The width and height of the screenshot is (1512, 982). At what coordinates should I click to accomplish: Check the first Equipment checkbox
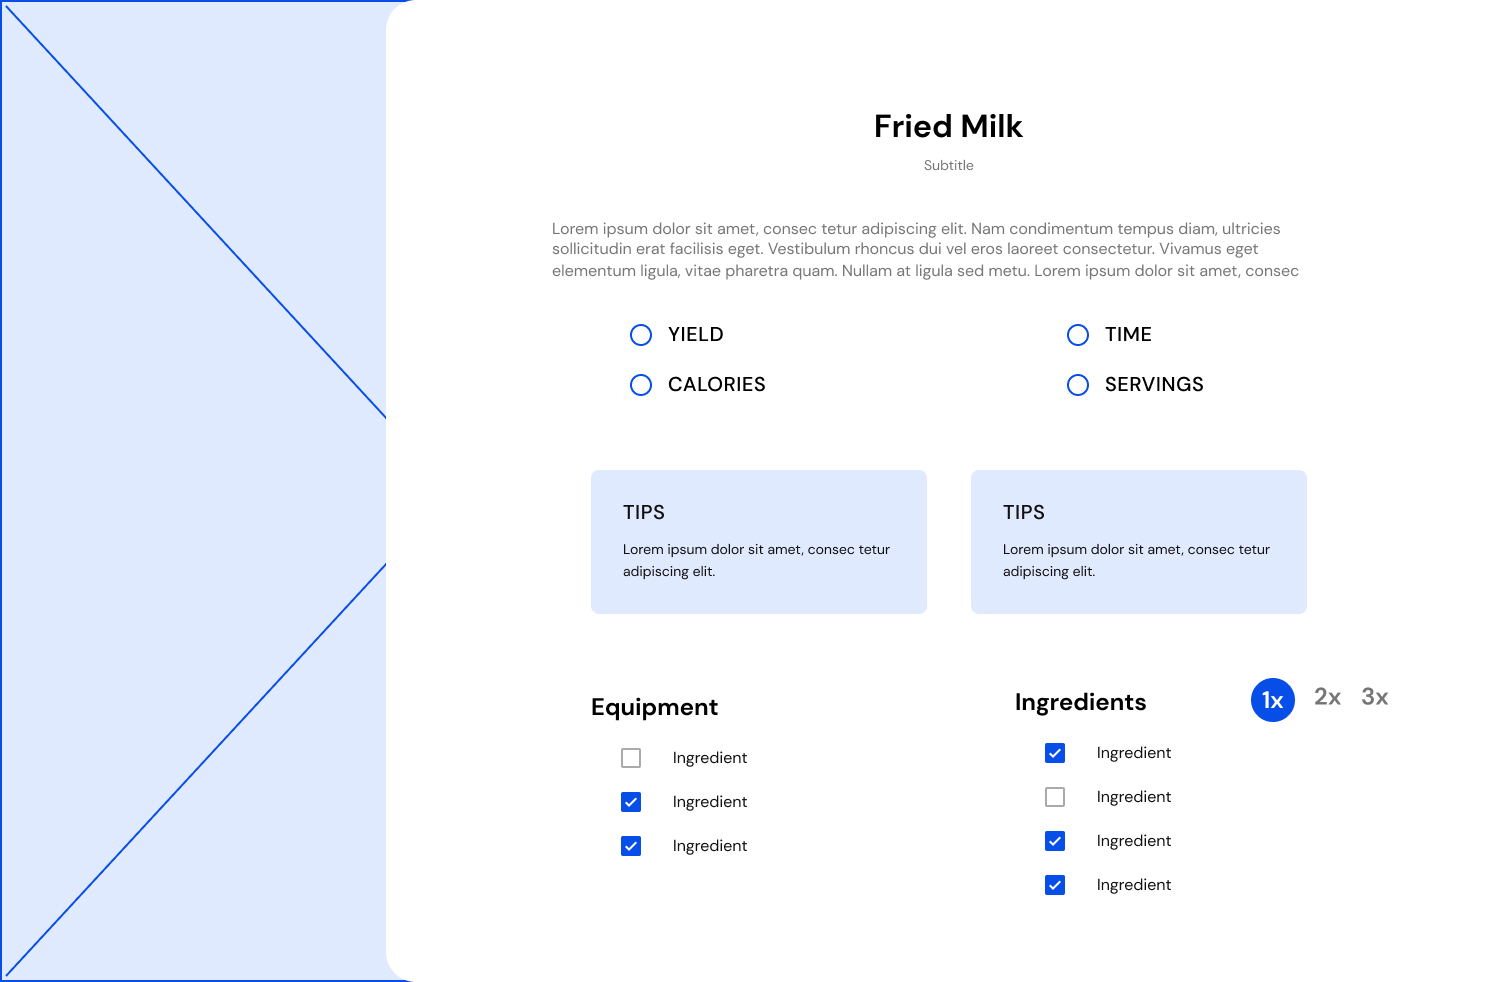[631, 758]
